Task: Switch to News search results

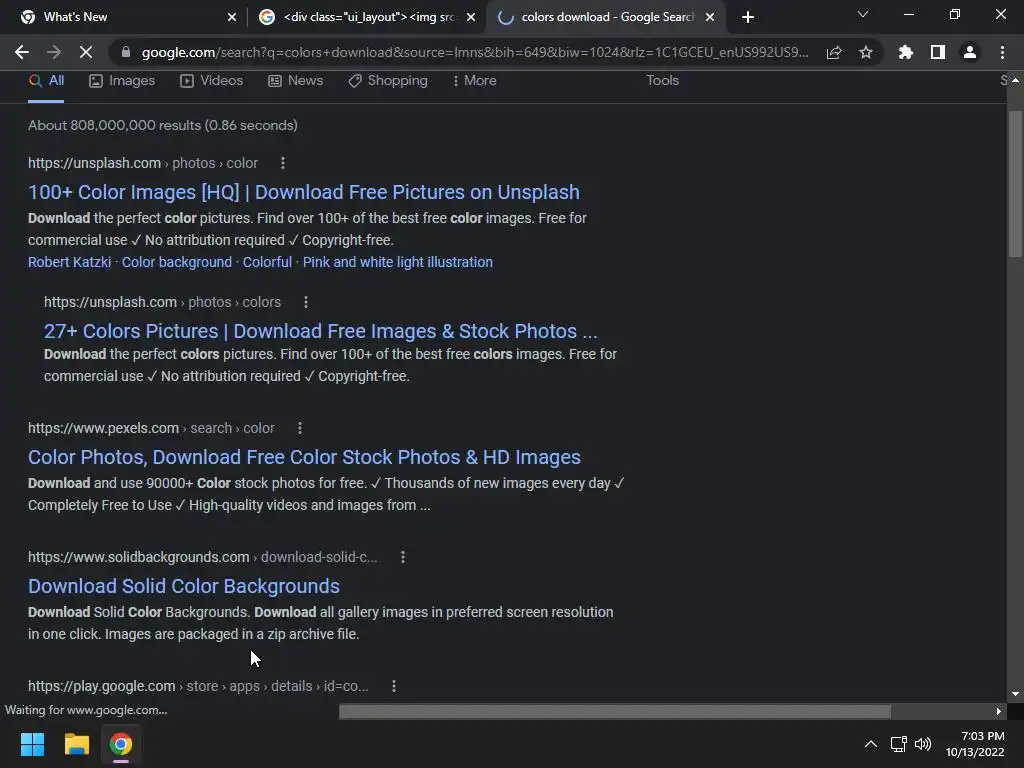Action: (x=296, y=81)
